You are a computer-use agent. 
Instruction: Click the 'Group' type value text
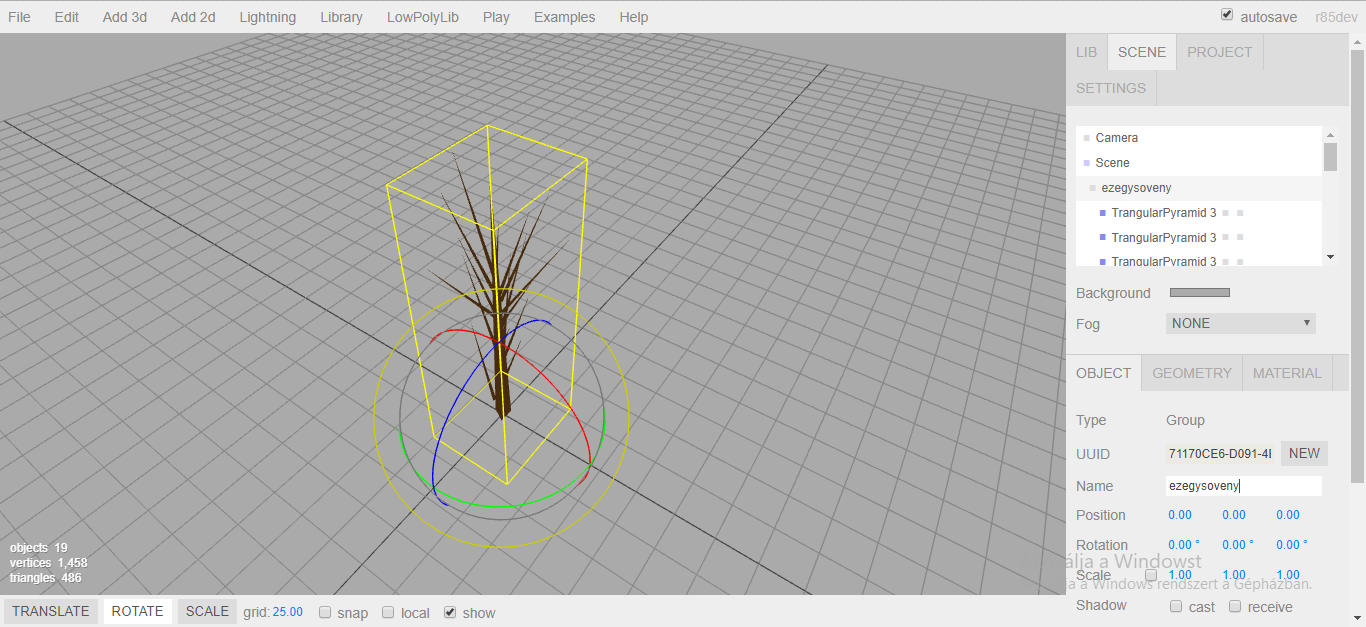pyautogui.click(x=1185, y=420)
